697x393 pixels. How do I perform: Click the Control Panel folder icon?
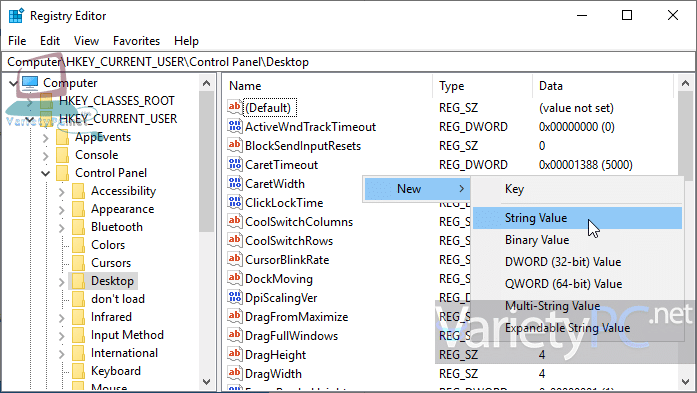click(x=63, y=173)
